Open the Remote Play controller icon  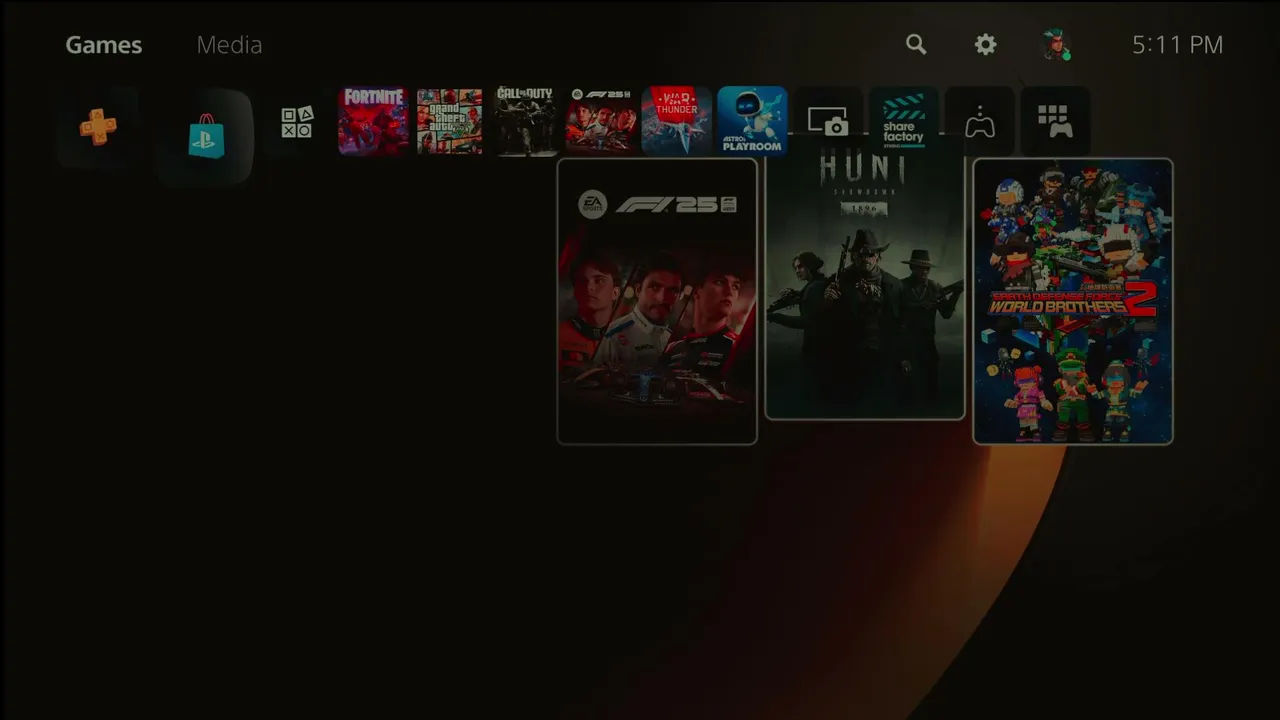click(980, 121)
